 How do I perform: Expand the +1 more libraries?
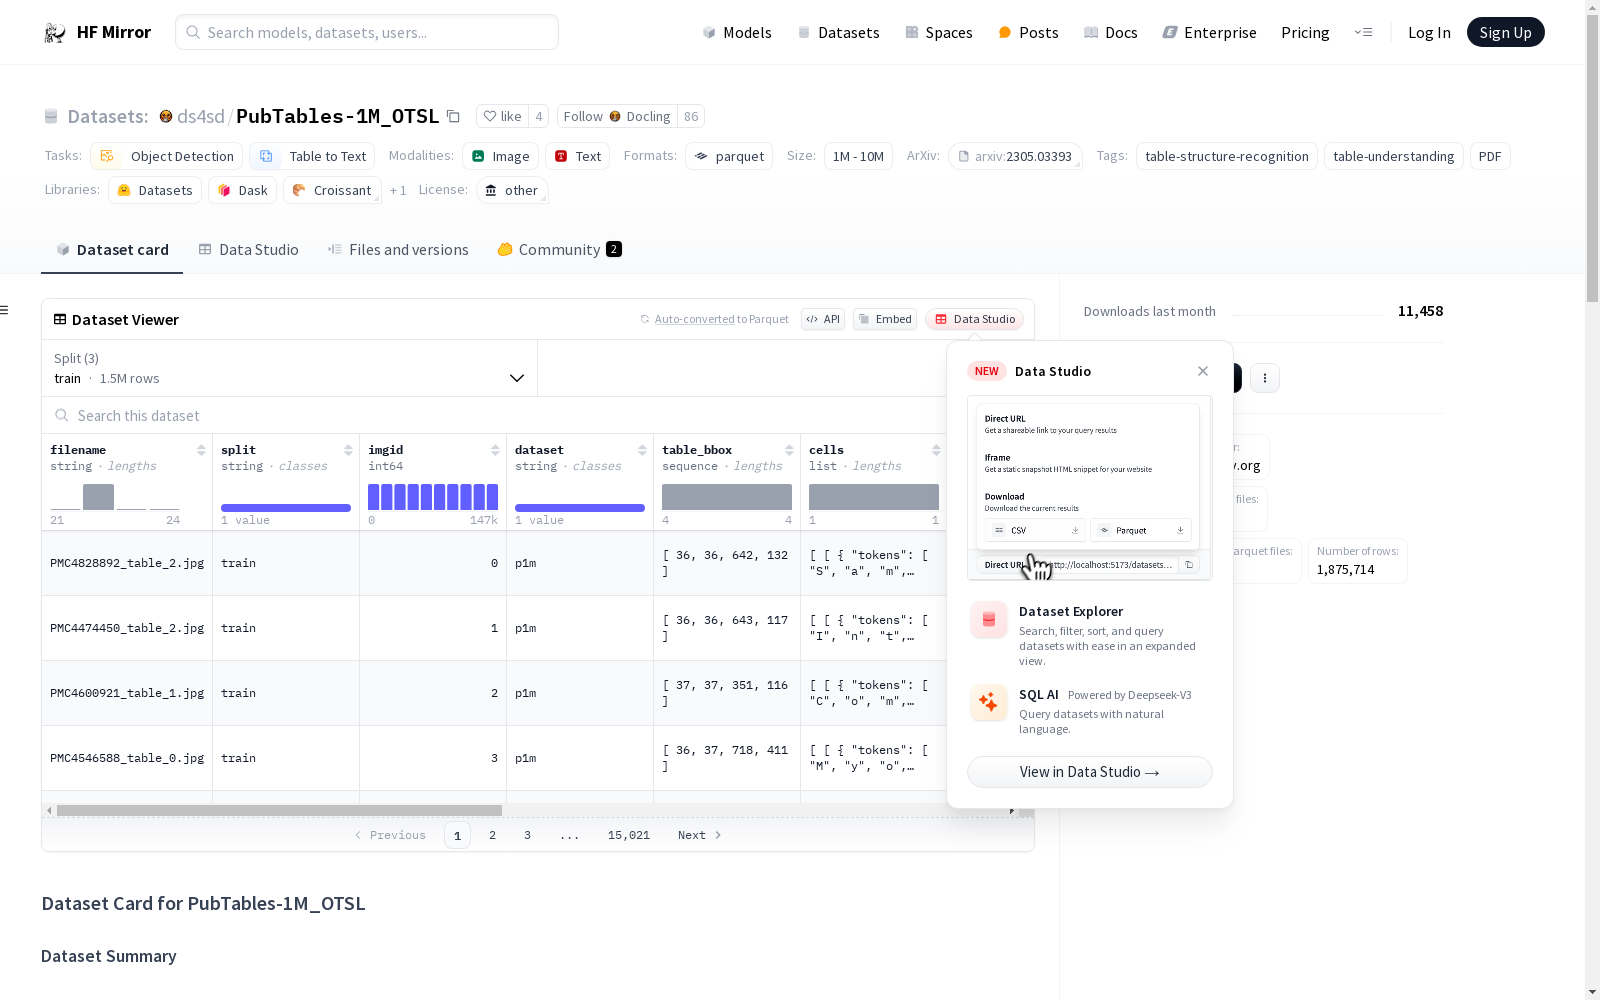click(x=398, y=191)
